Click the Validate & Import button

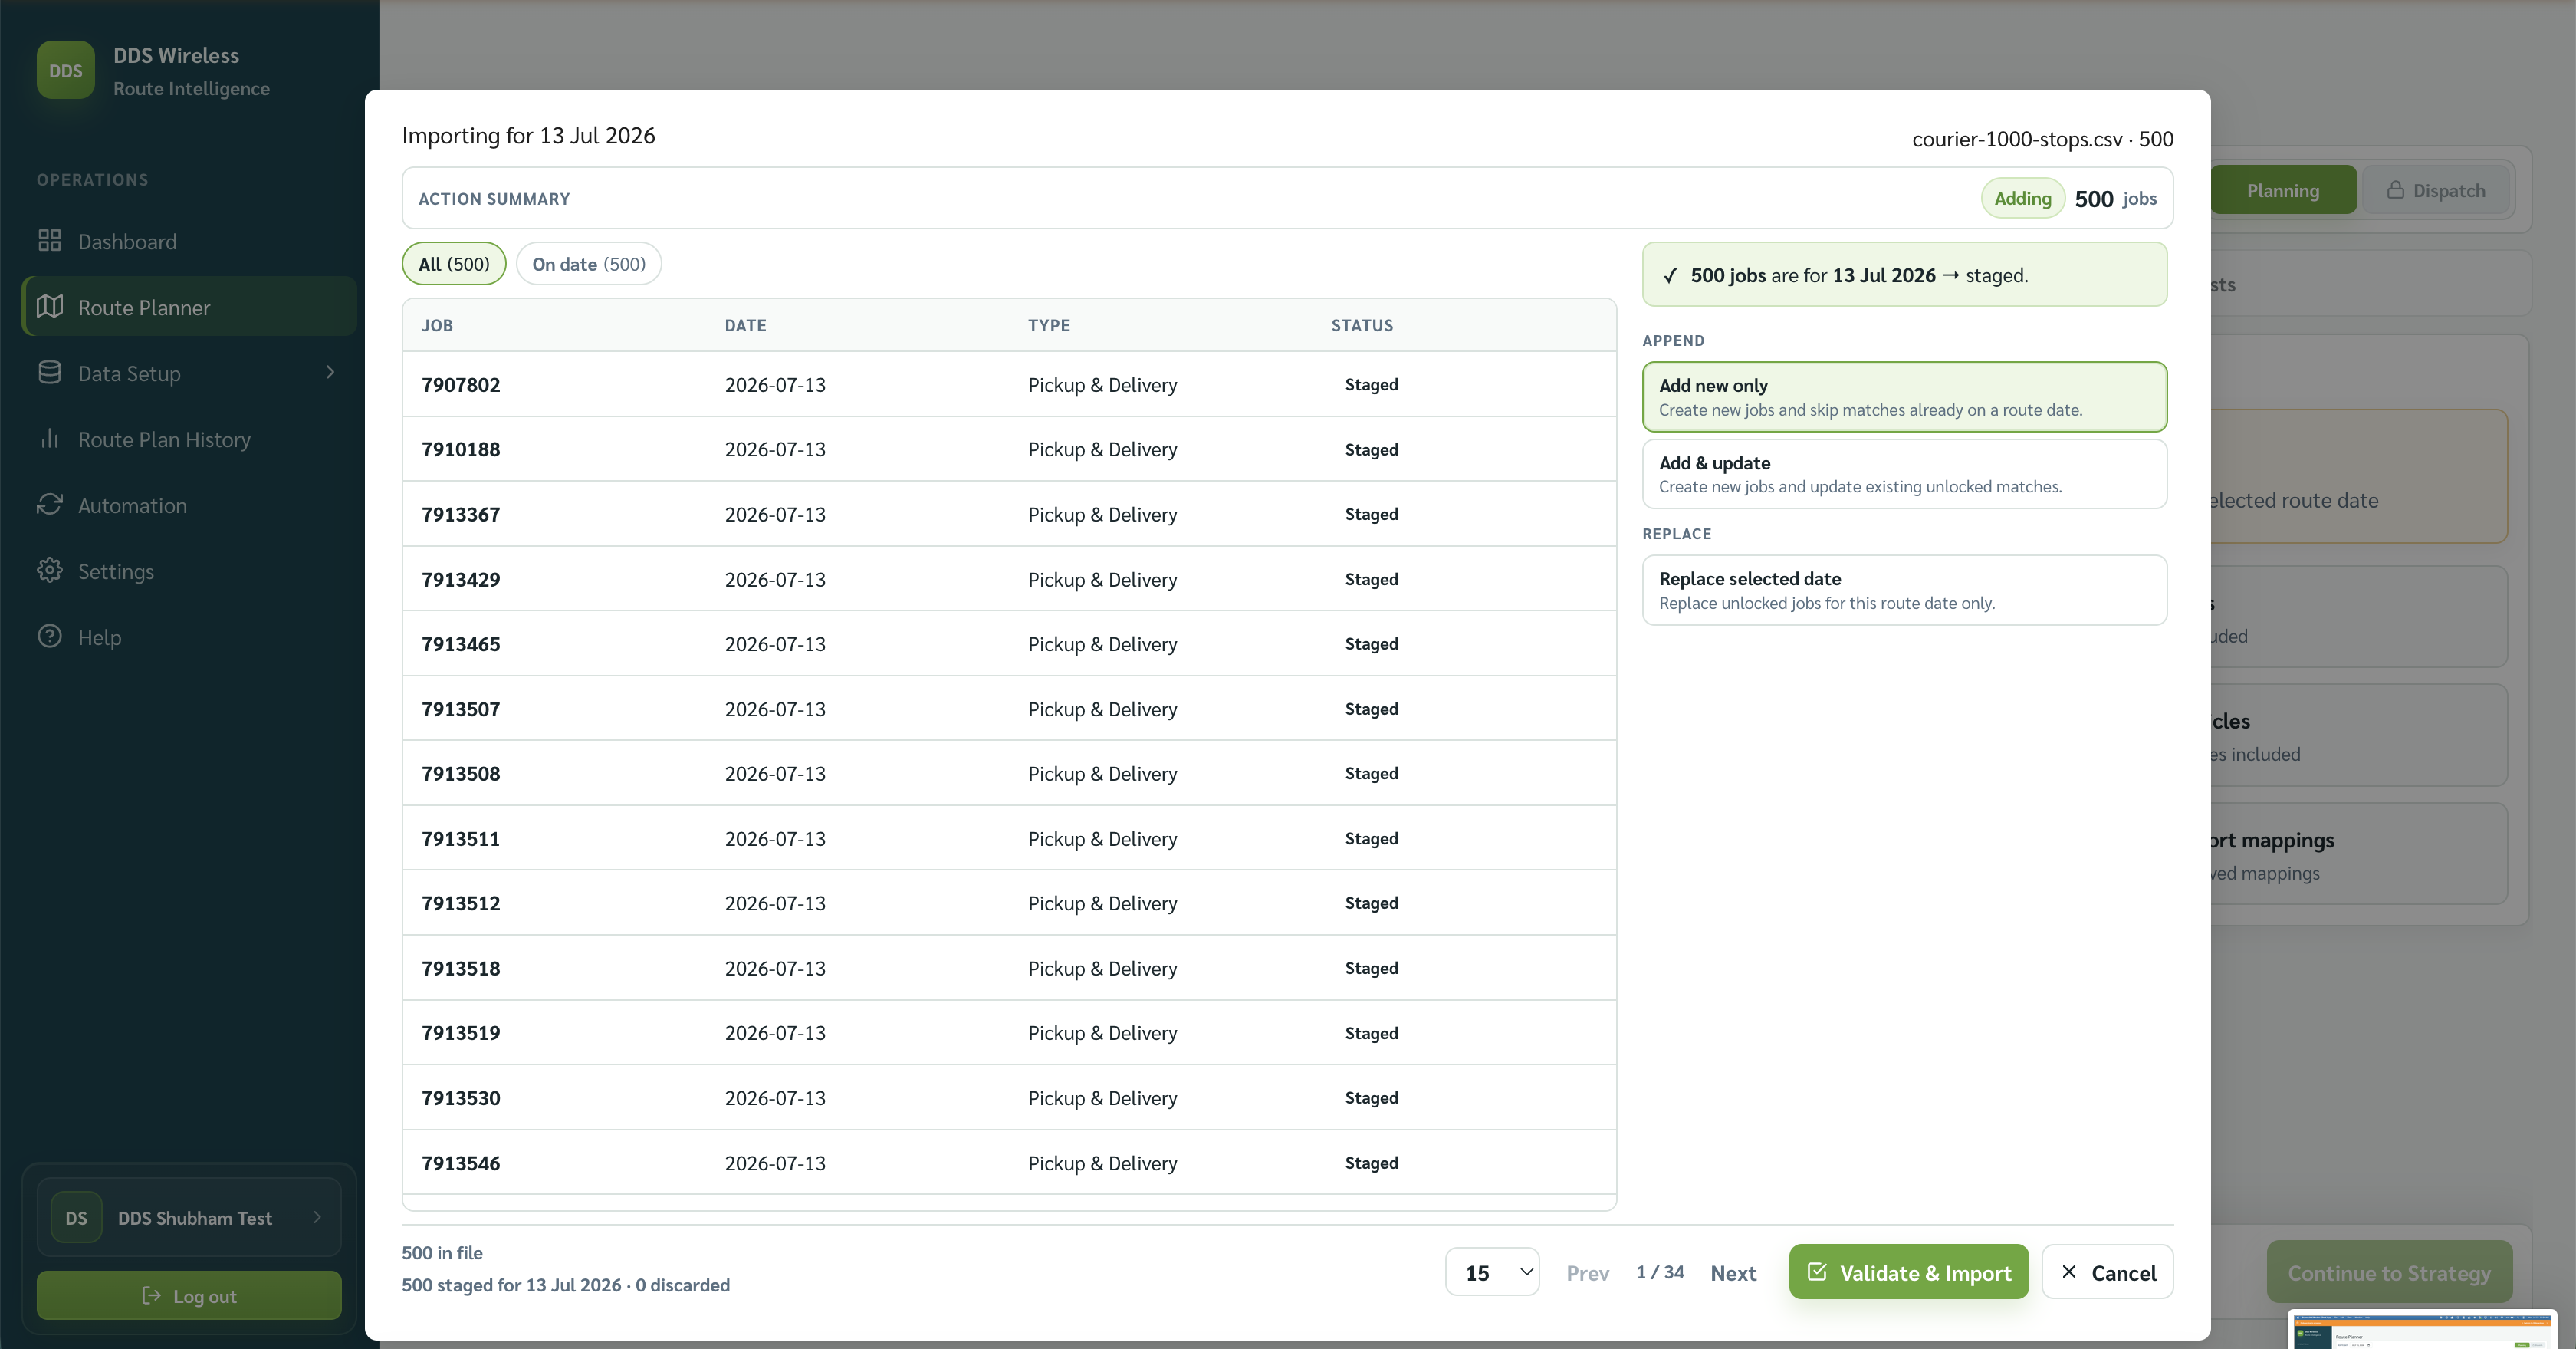1908,1272
